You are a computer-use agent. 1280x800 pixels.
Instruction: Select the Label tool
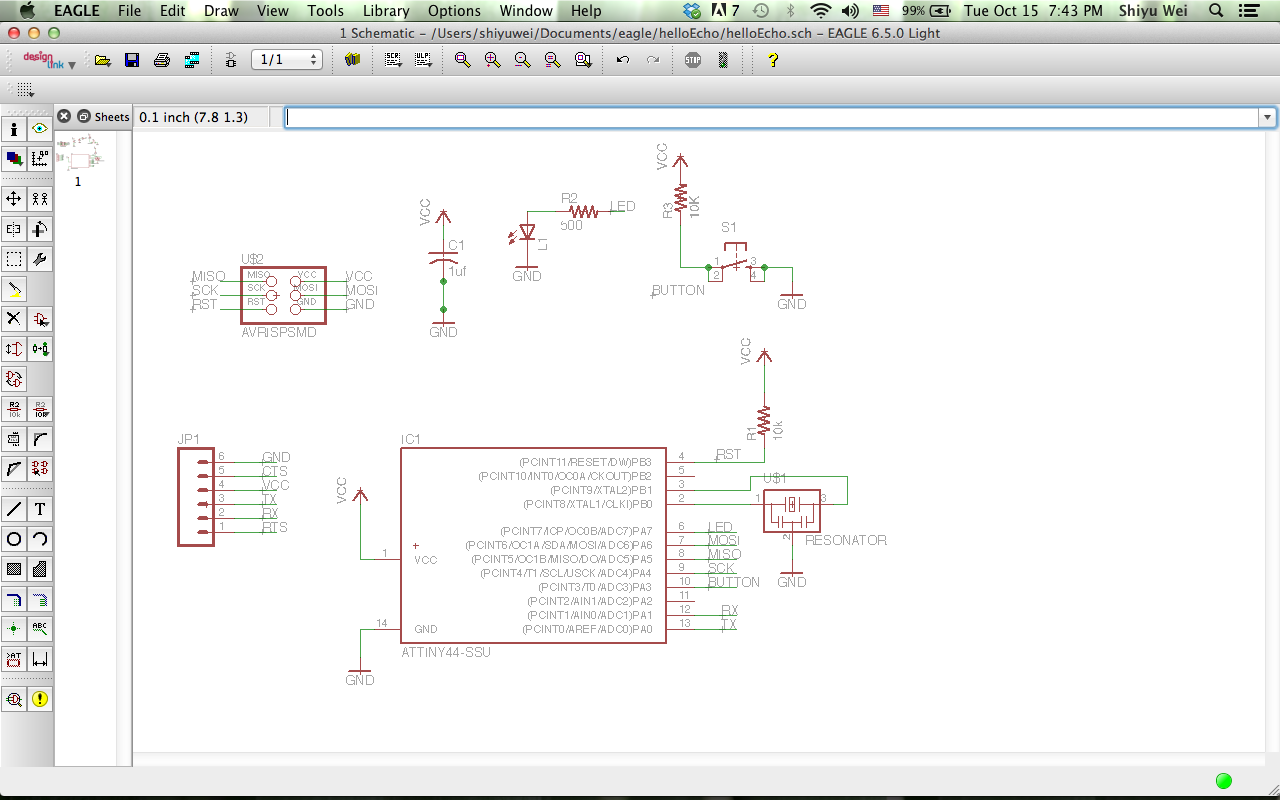pos(40,629)
